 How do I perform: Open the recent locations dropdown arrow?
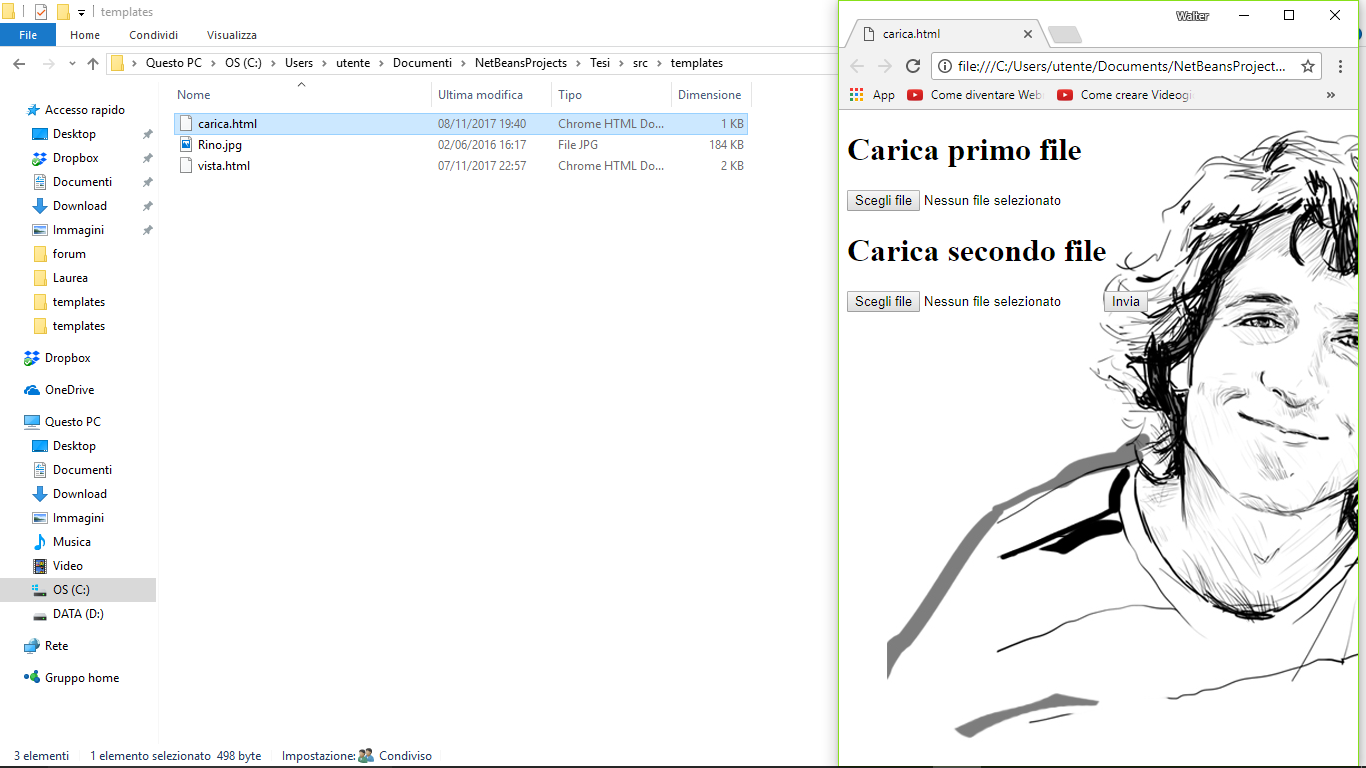pos(71,63)
